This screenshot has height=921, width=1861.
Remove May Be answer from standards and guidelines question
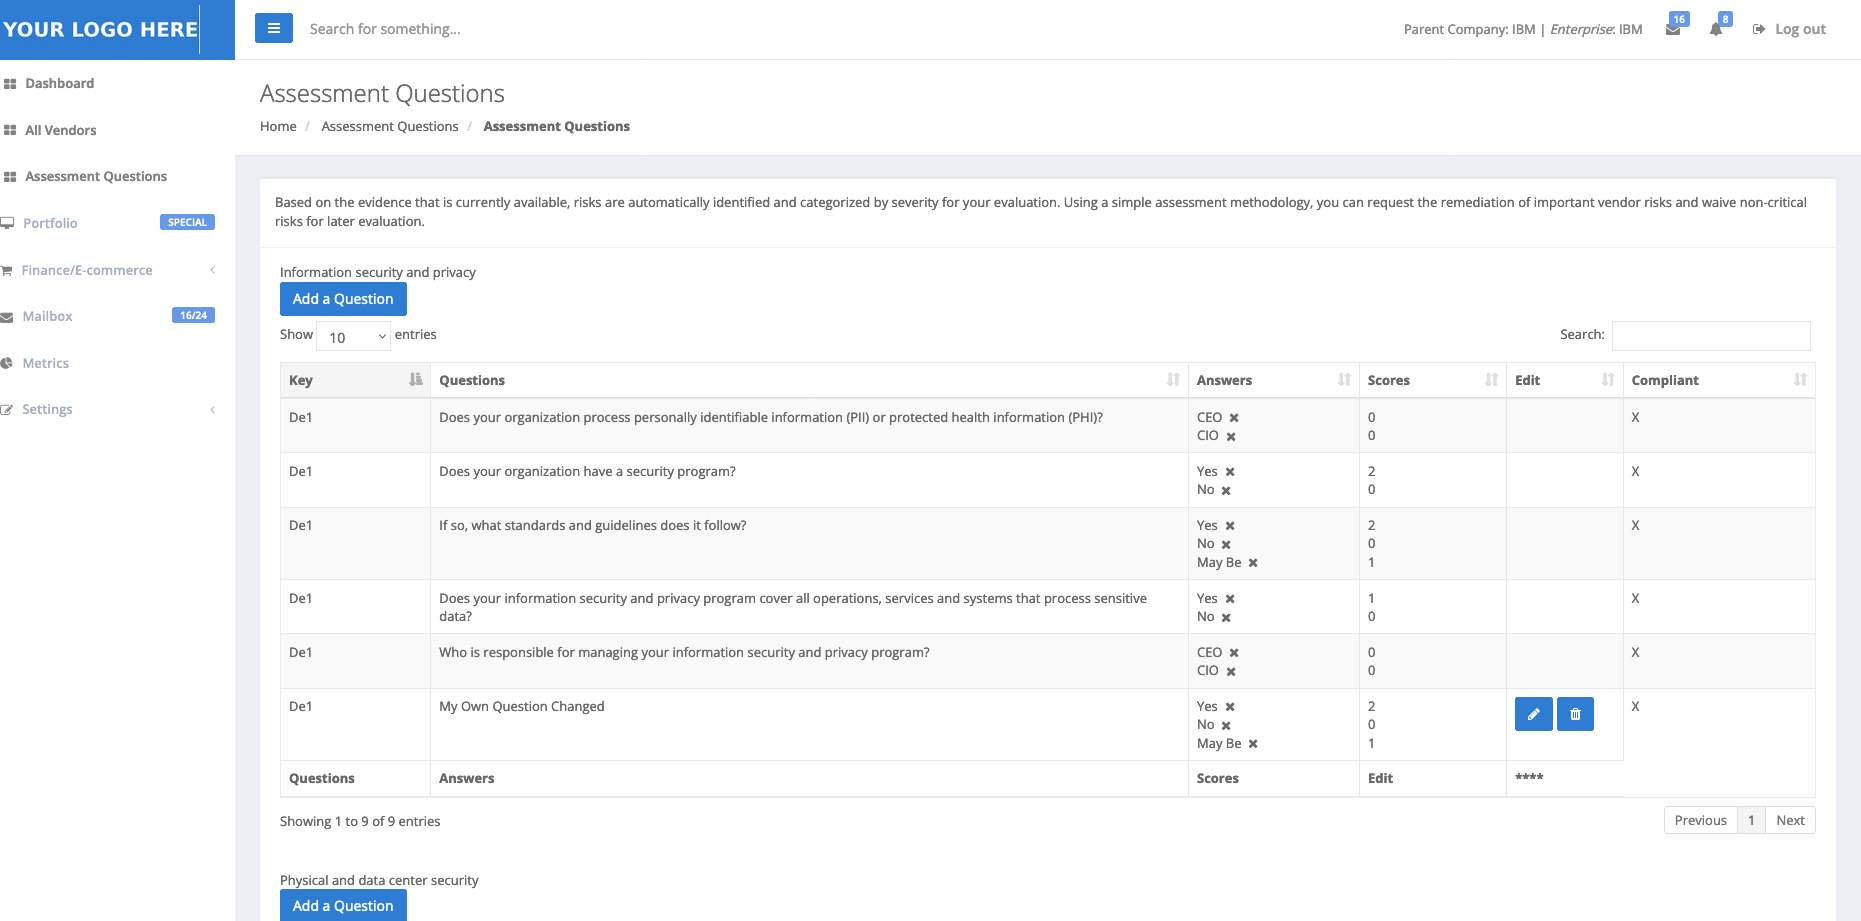click(x=1253, y=563)
